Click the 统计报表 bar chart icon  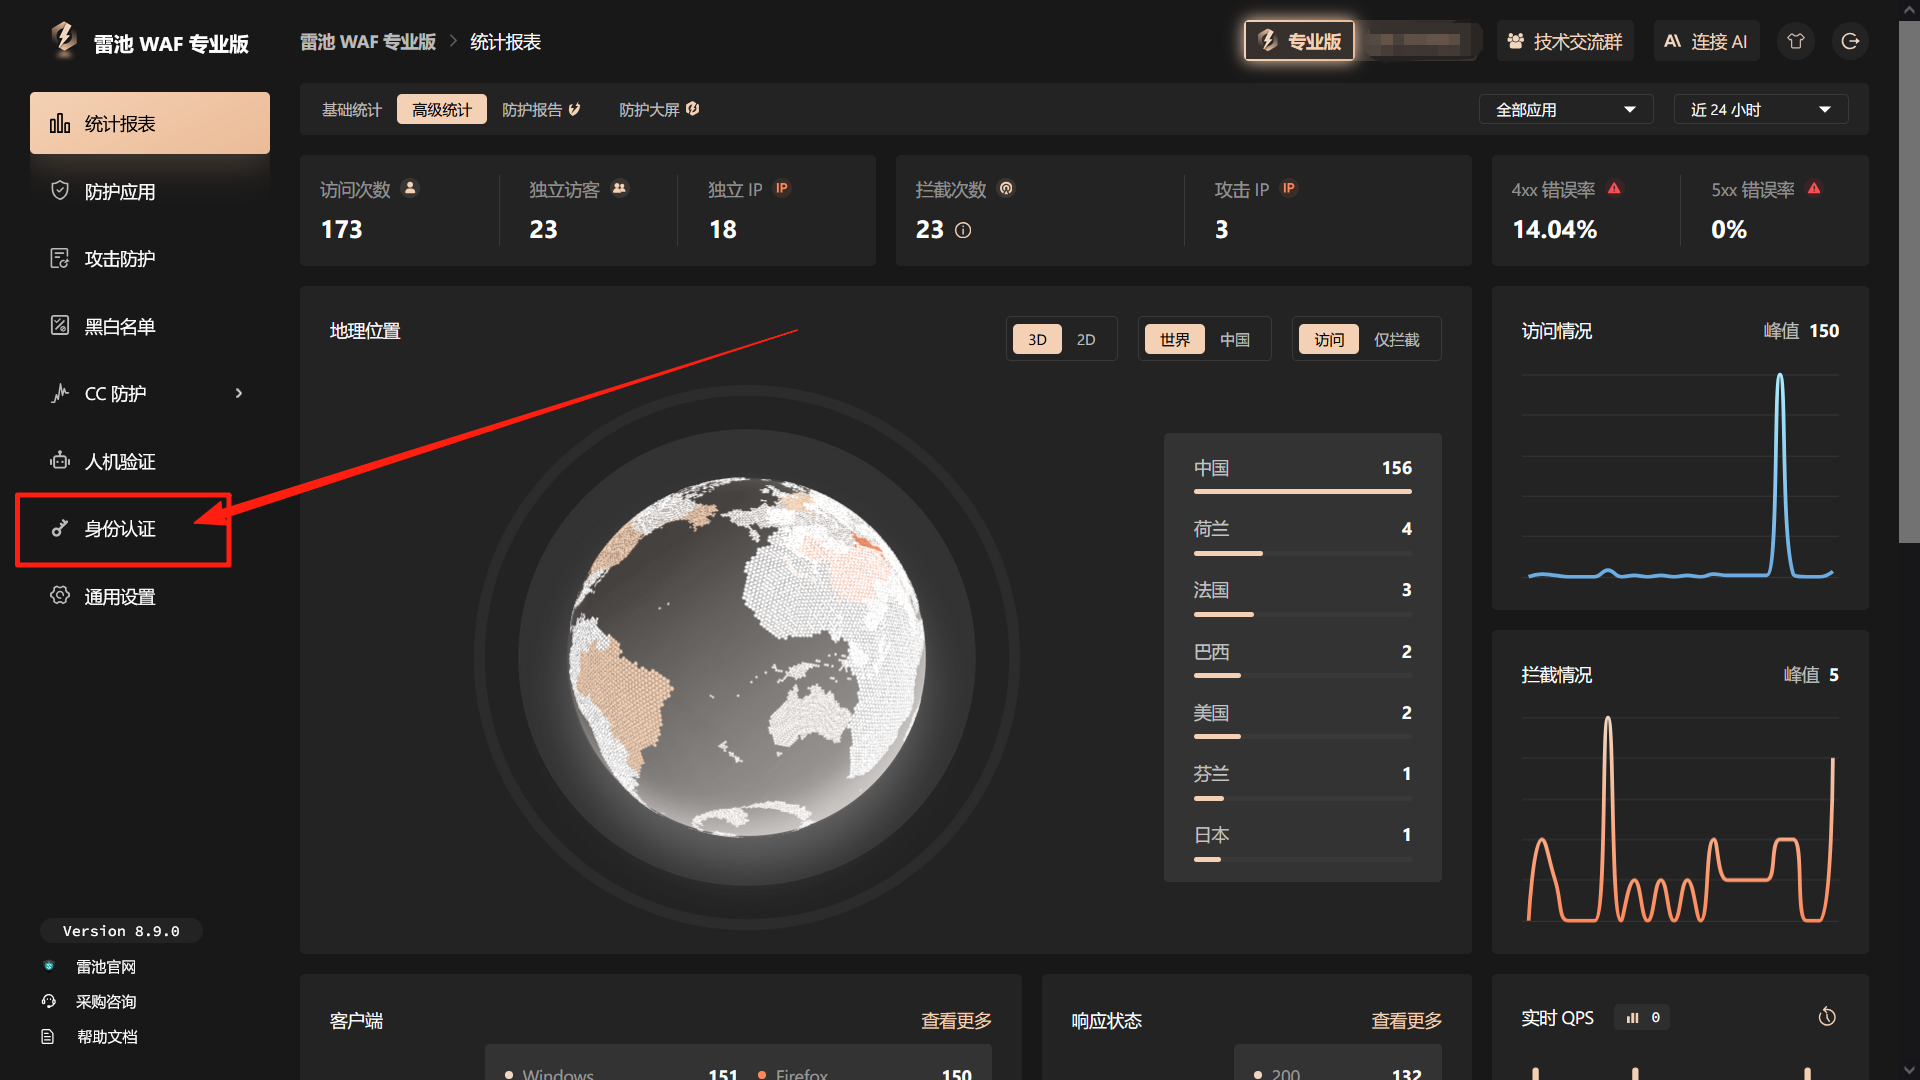[x=60, y=123]
